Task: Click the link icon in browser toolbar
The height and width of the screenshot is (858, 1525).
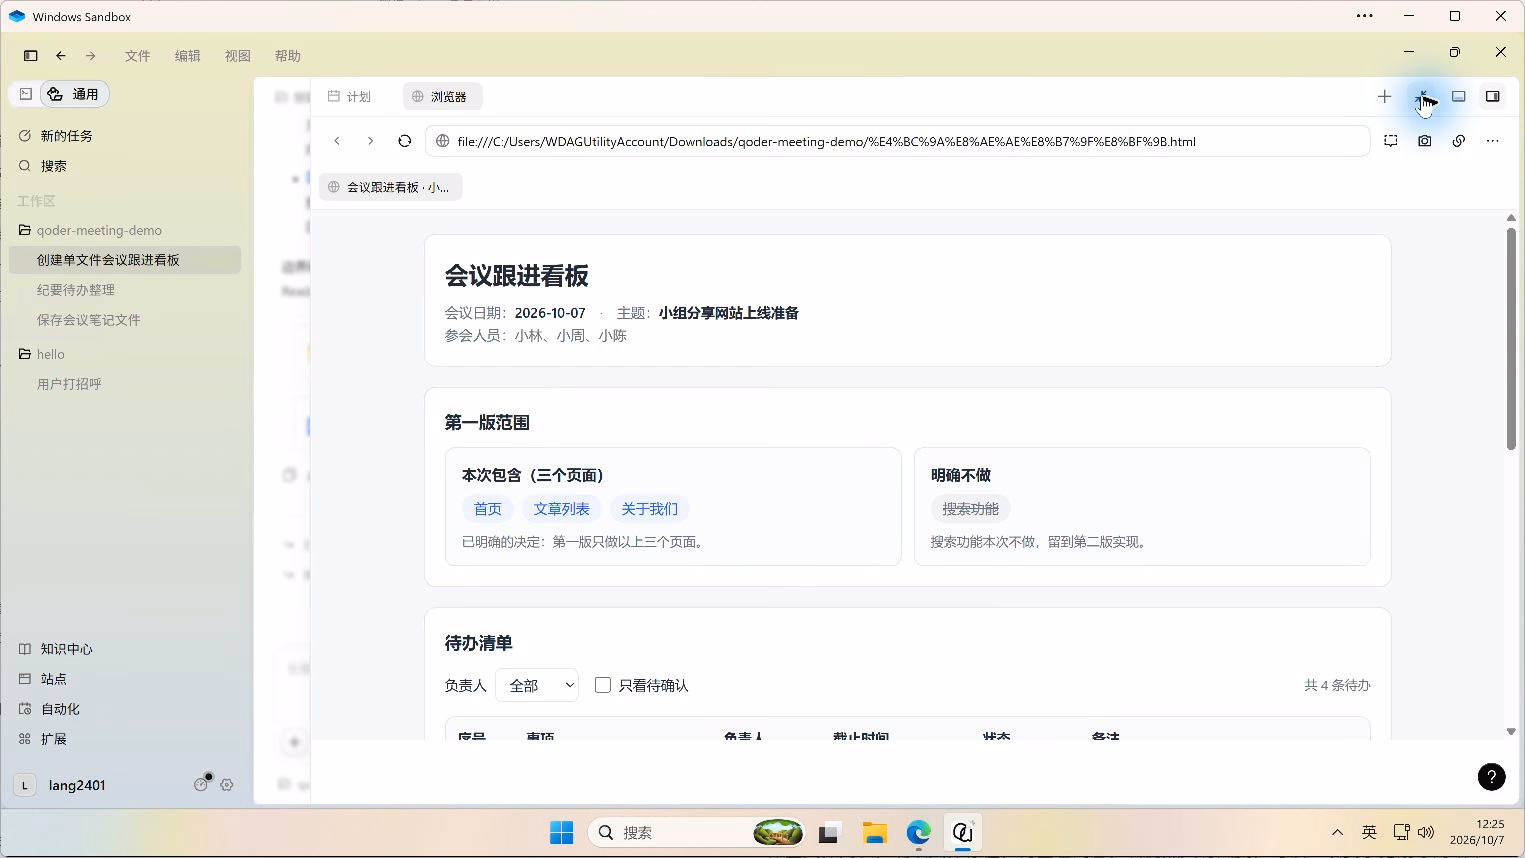Action: click(x=1459, y=141)
